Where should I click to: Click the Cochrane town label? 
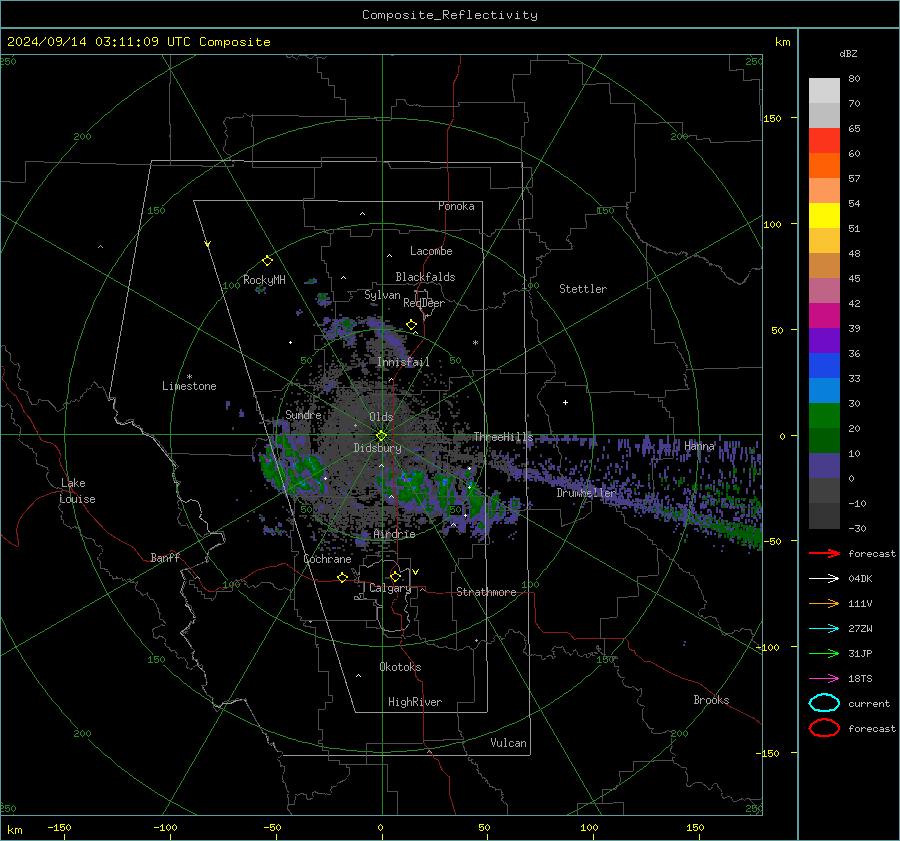[x=327, y=559]
